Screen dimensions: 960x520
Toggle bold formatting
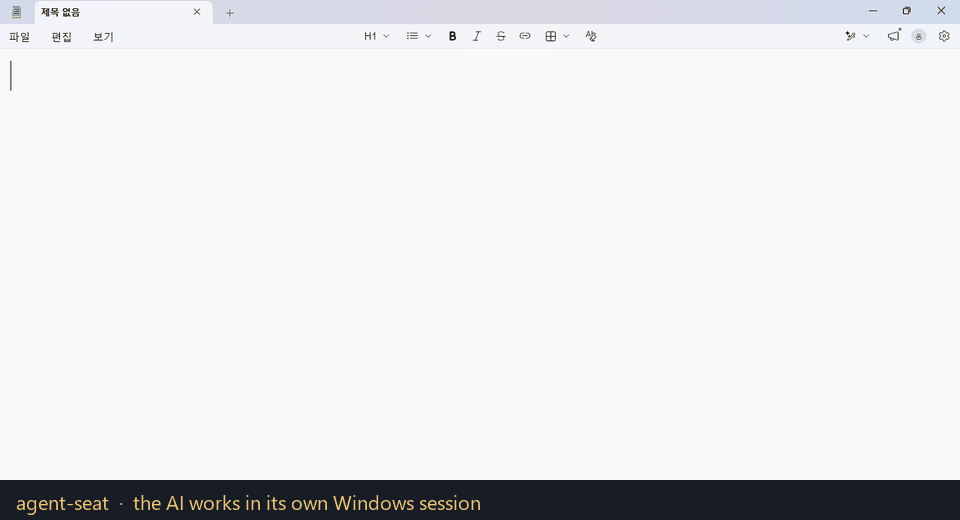click(x=452, y=36)
